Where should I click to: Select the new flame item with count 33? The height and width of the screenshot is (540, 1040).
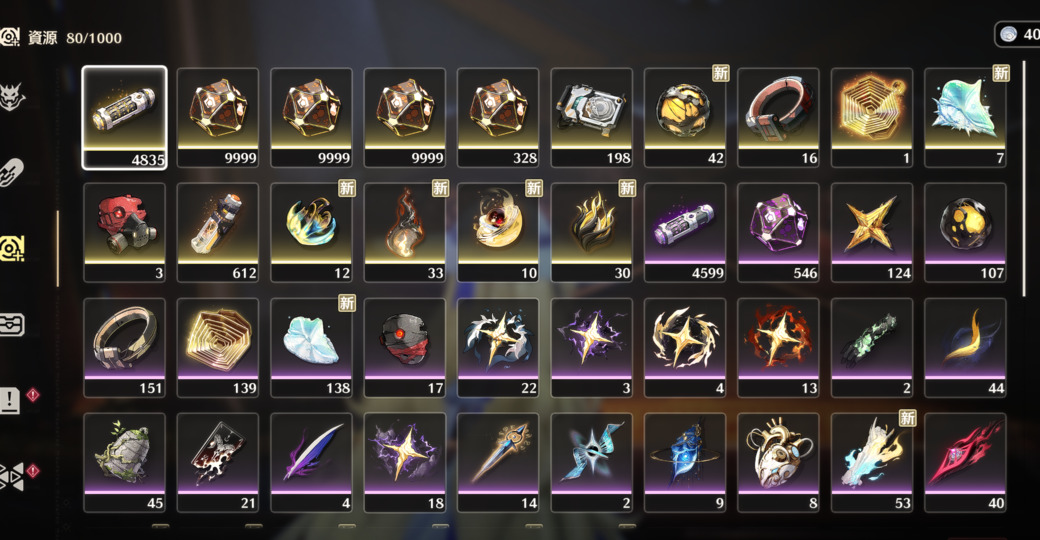coord(405,233)
